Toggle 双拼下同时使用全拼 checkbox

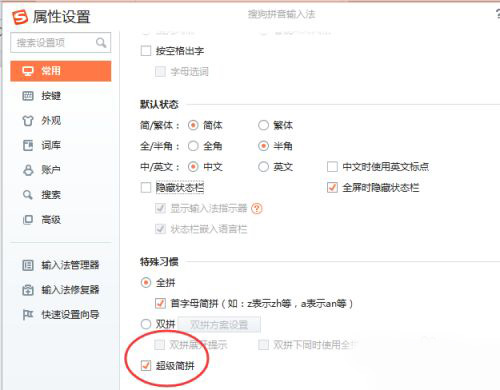(263, 345)
